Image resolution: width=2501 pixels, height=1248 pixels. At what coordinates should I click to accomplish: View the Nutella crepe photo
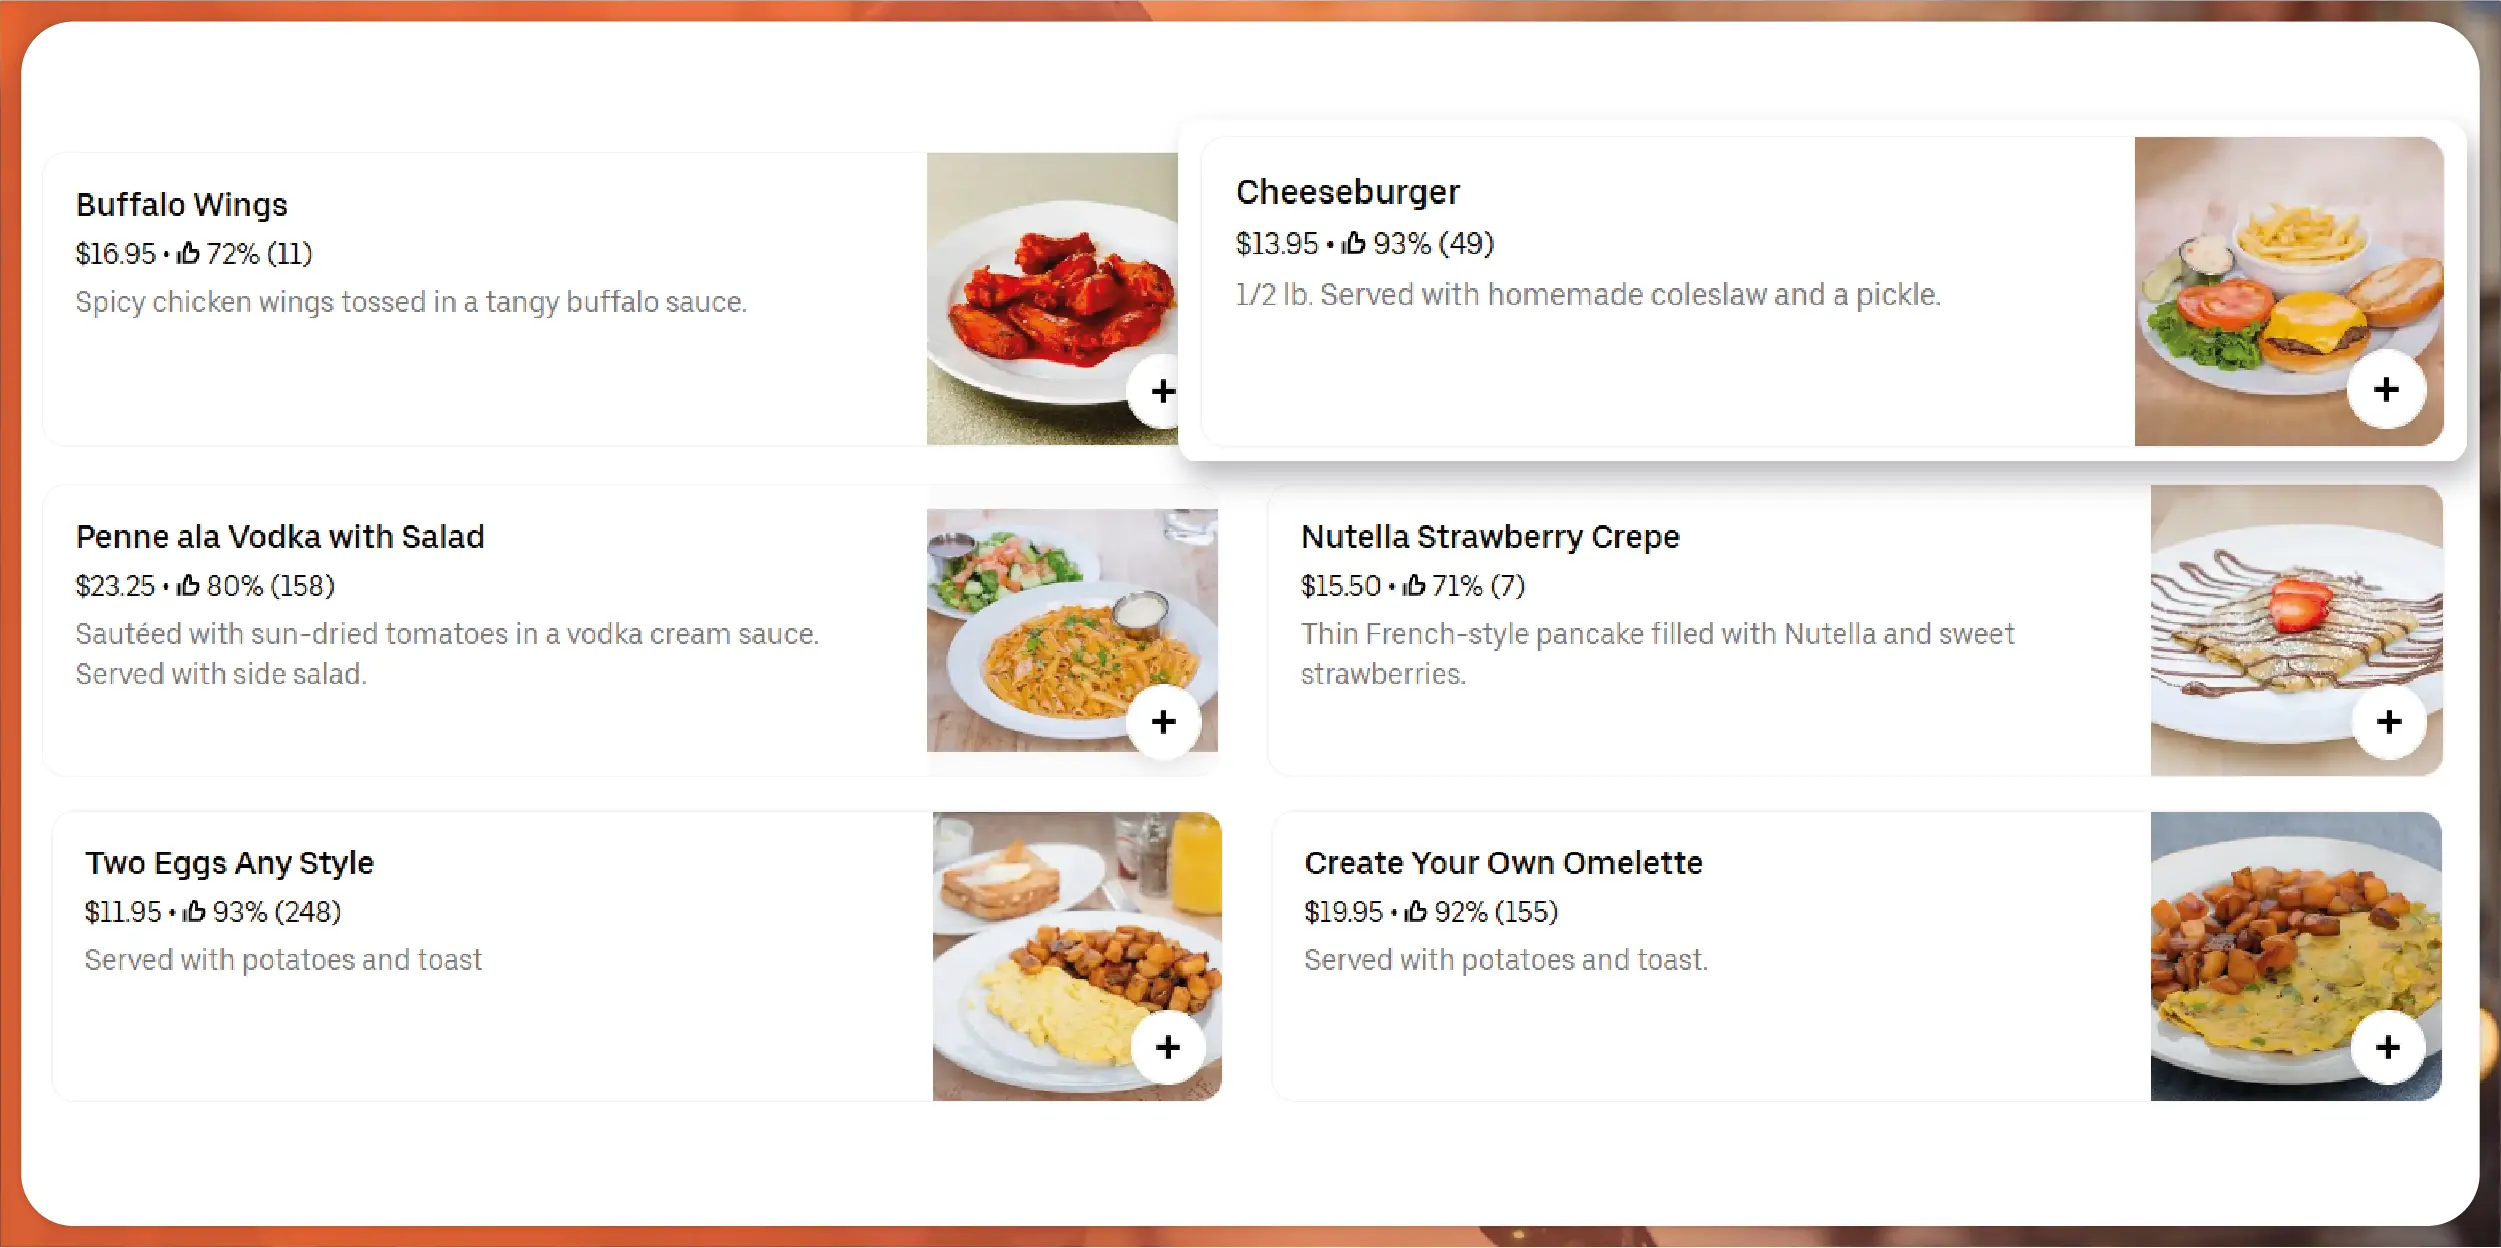[2295, 610]
